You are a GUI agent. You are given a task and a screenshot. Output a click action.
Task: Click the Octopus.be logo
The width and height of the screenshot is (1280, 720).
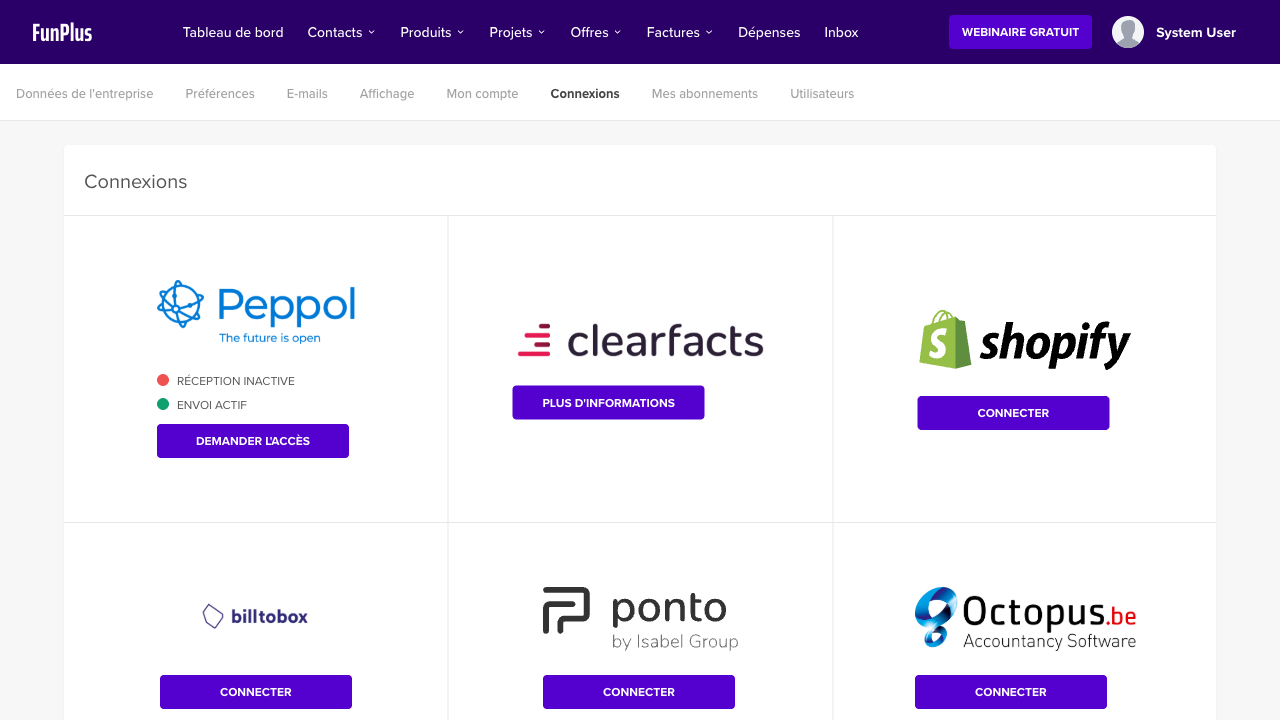tap(1025, 618)
